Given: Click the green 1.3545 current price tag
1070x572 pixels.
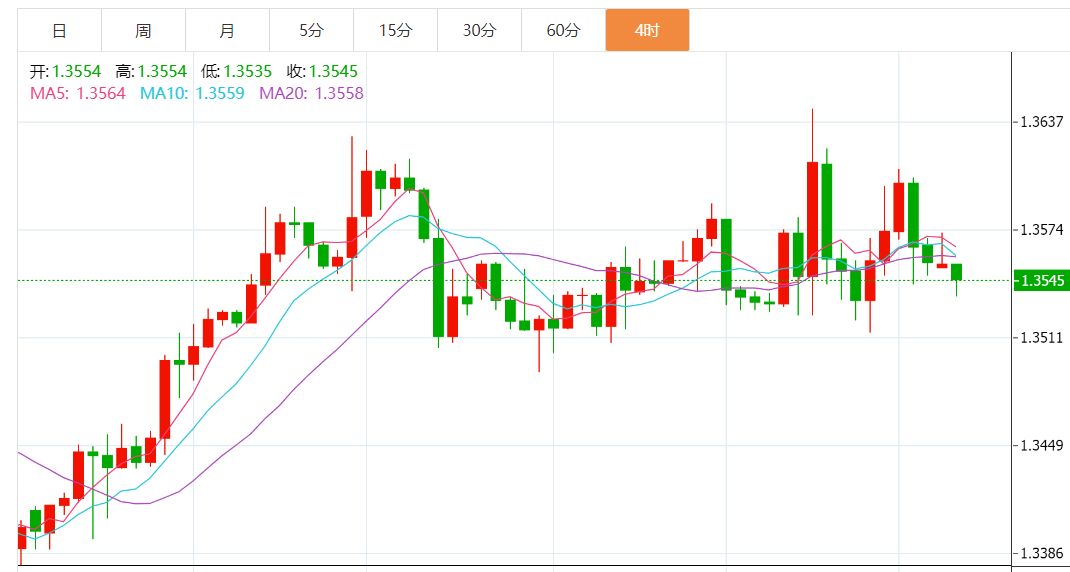Looking at the screenshot, I should tap(1040, 280).
